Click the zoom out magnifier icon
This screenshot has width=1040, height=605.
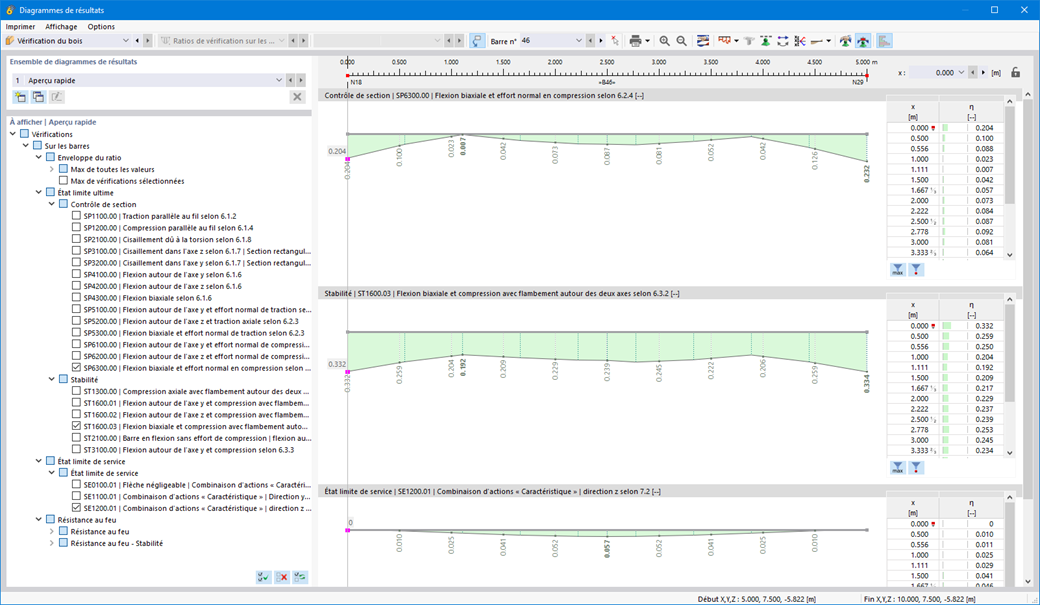[681, 40]
